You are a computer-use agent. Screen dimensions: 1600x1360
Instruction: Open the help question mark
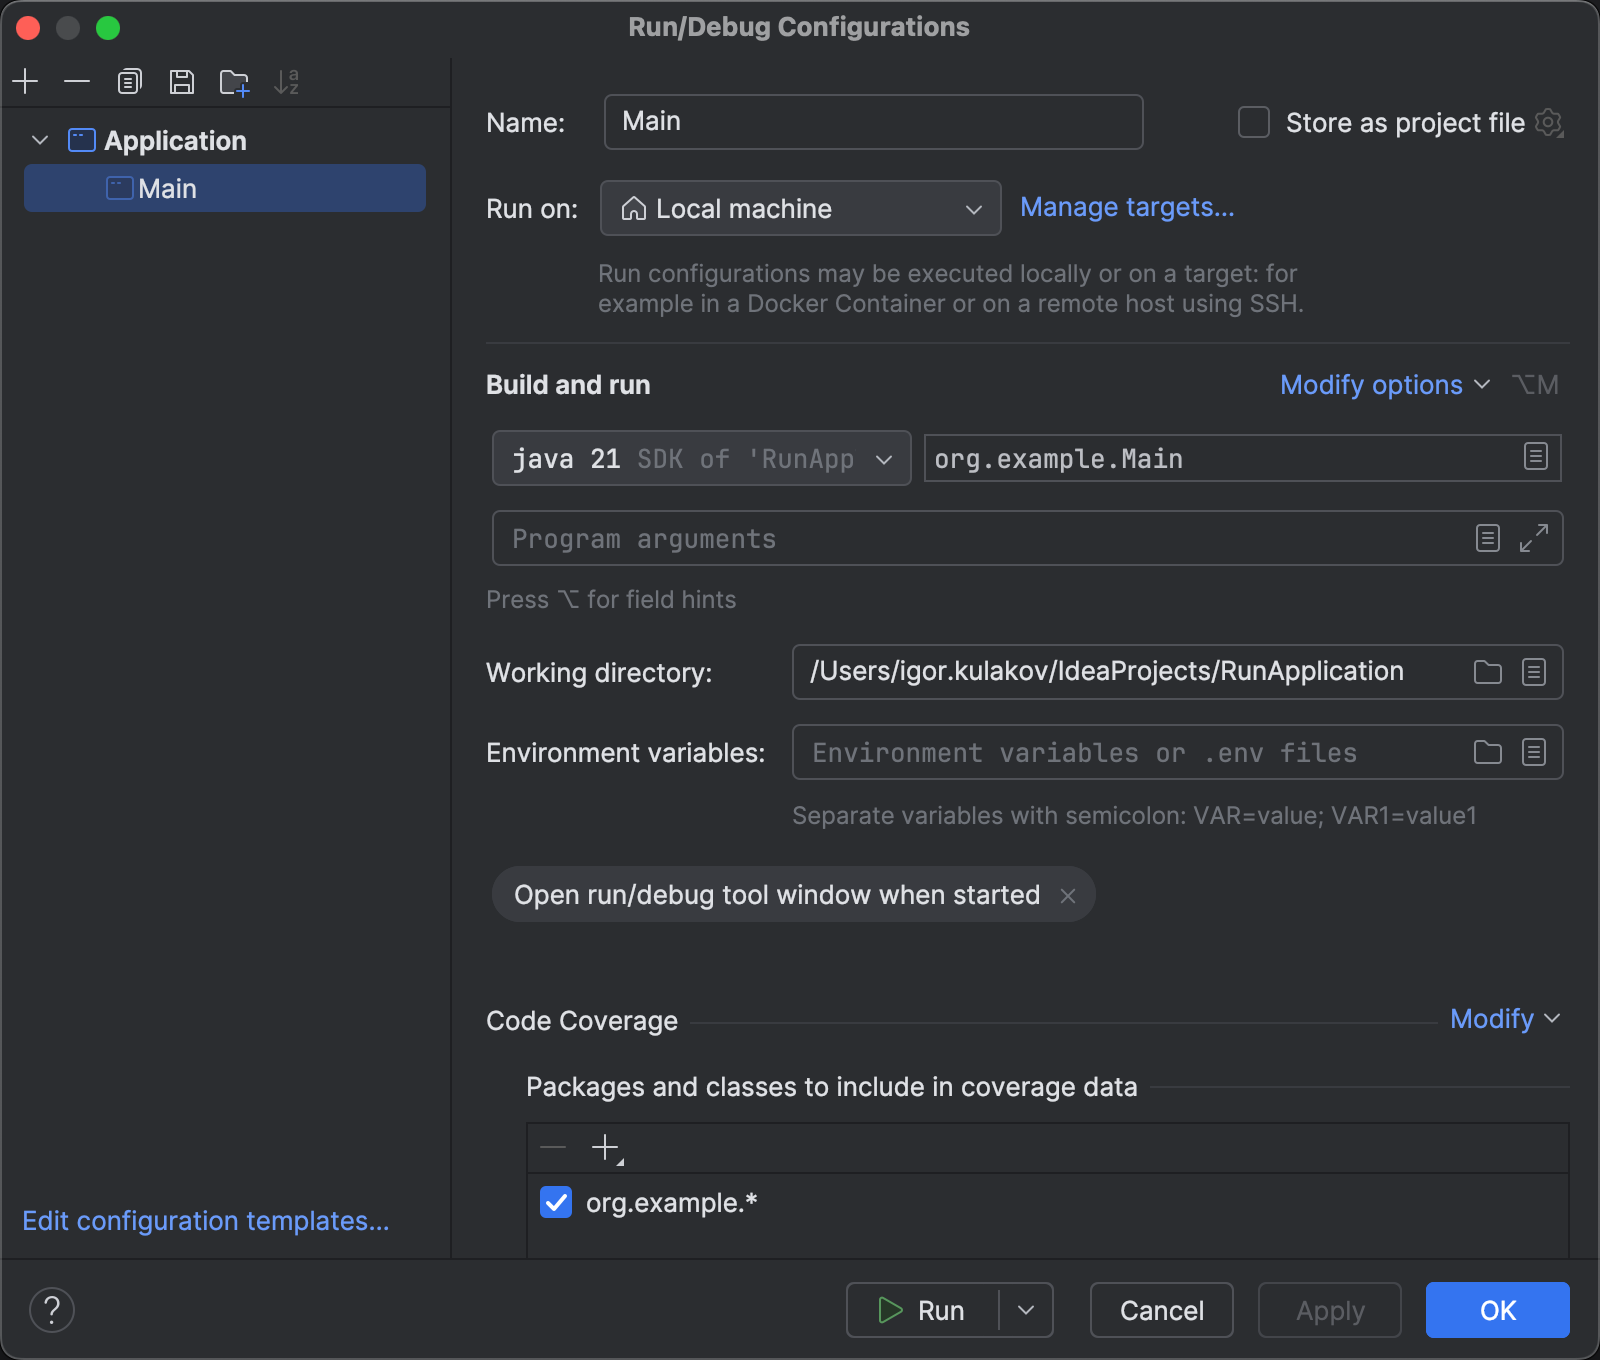point(52,1310)
